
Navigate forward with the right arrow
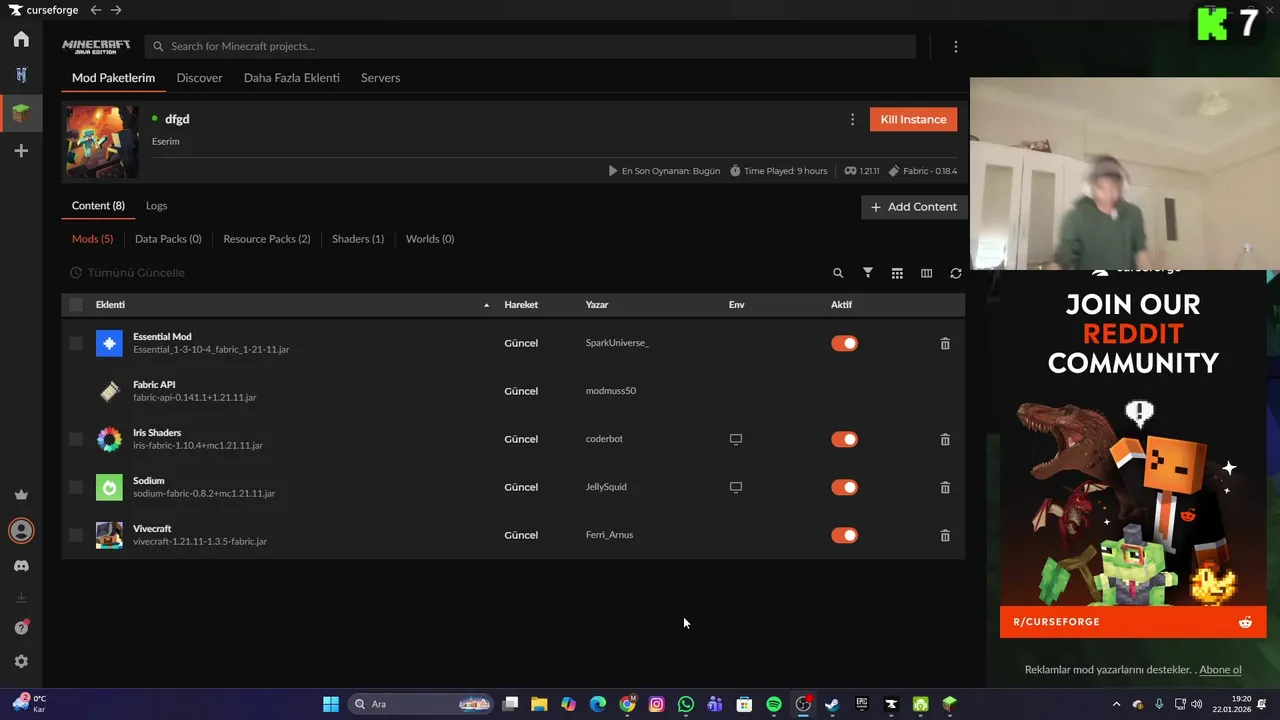pyautogui.click(x=116, y=10)
